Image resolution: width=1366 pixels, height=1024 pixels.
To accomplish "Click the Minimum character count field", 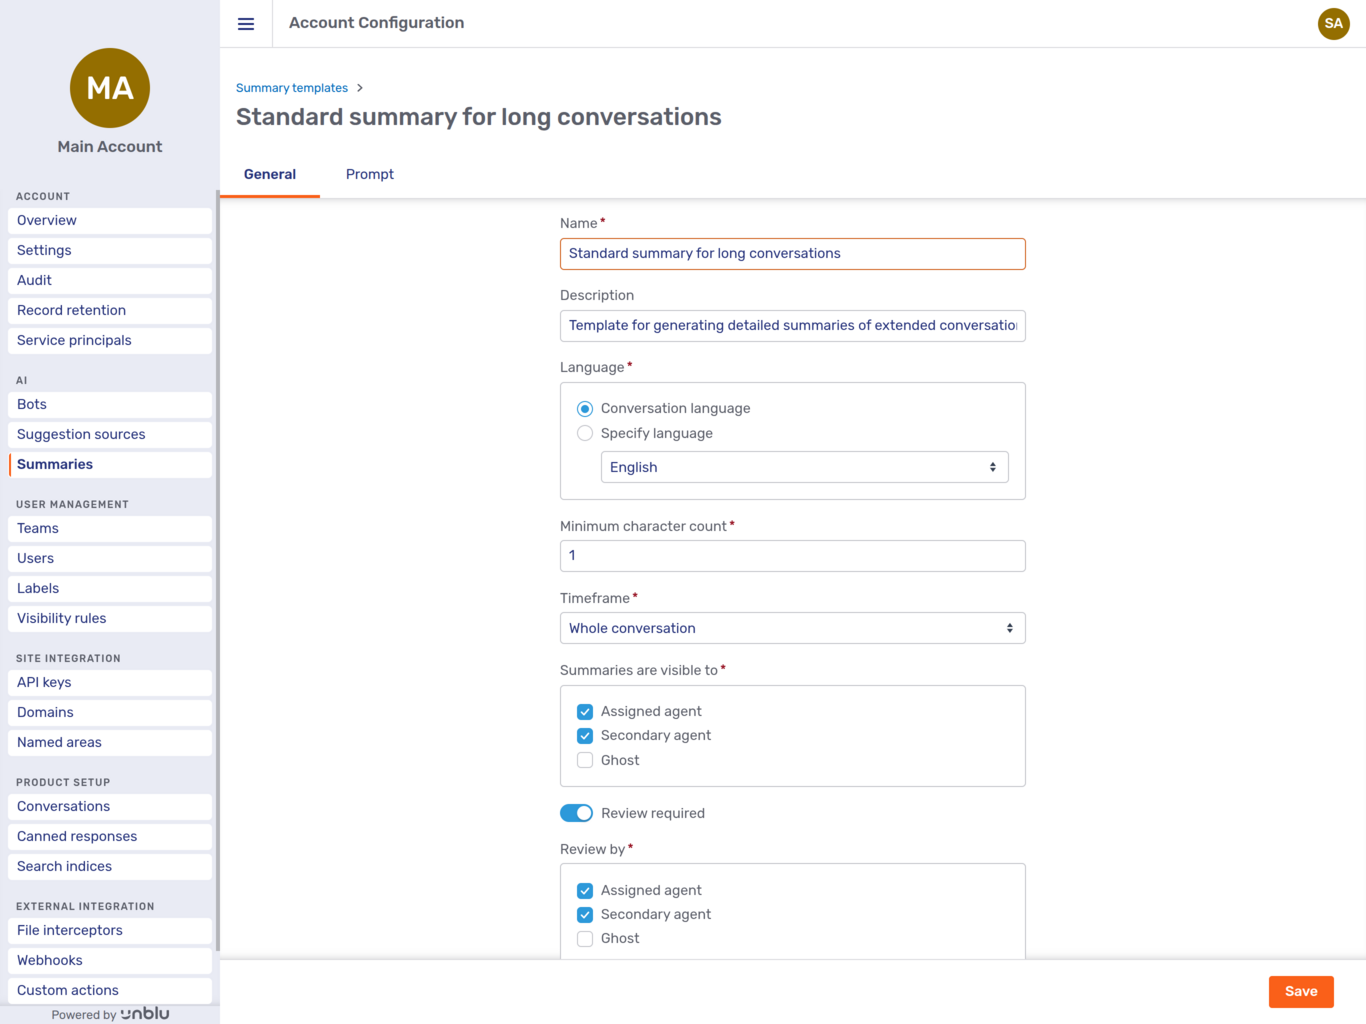I will 792,556.
